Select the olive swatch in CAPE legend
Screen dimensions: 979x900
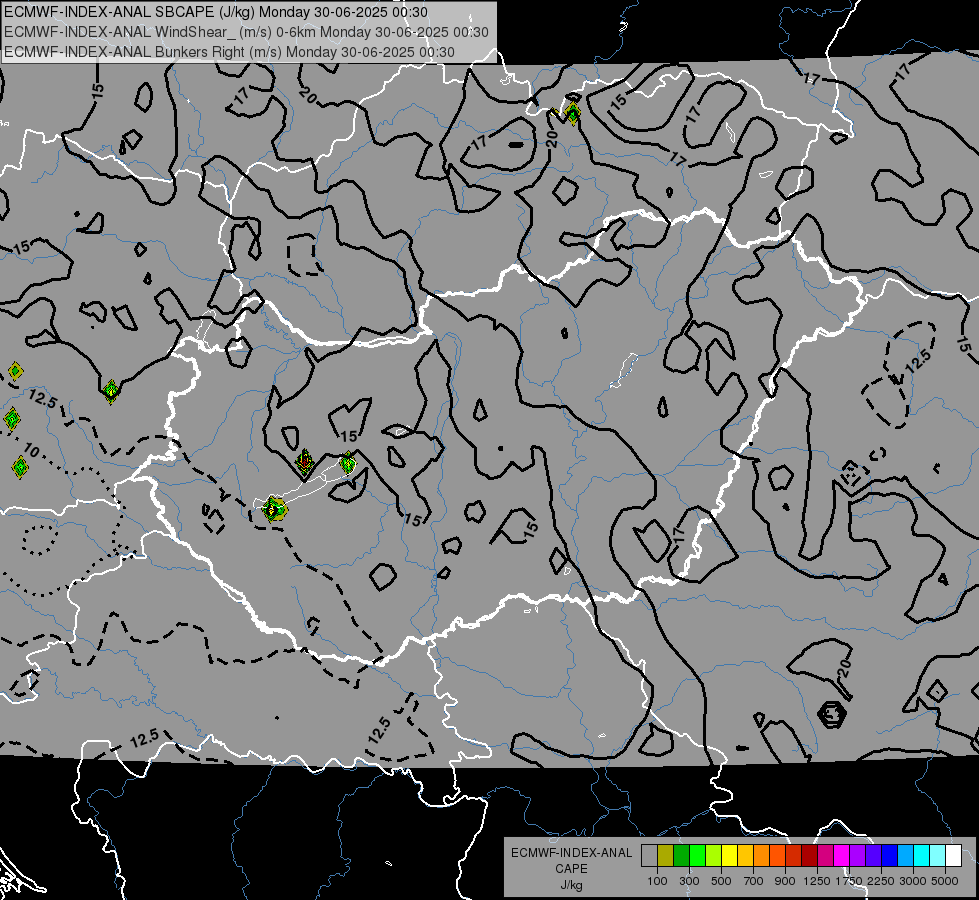pos(666,856)
